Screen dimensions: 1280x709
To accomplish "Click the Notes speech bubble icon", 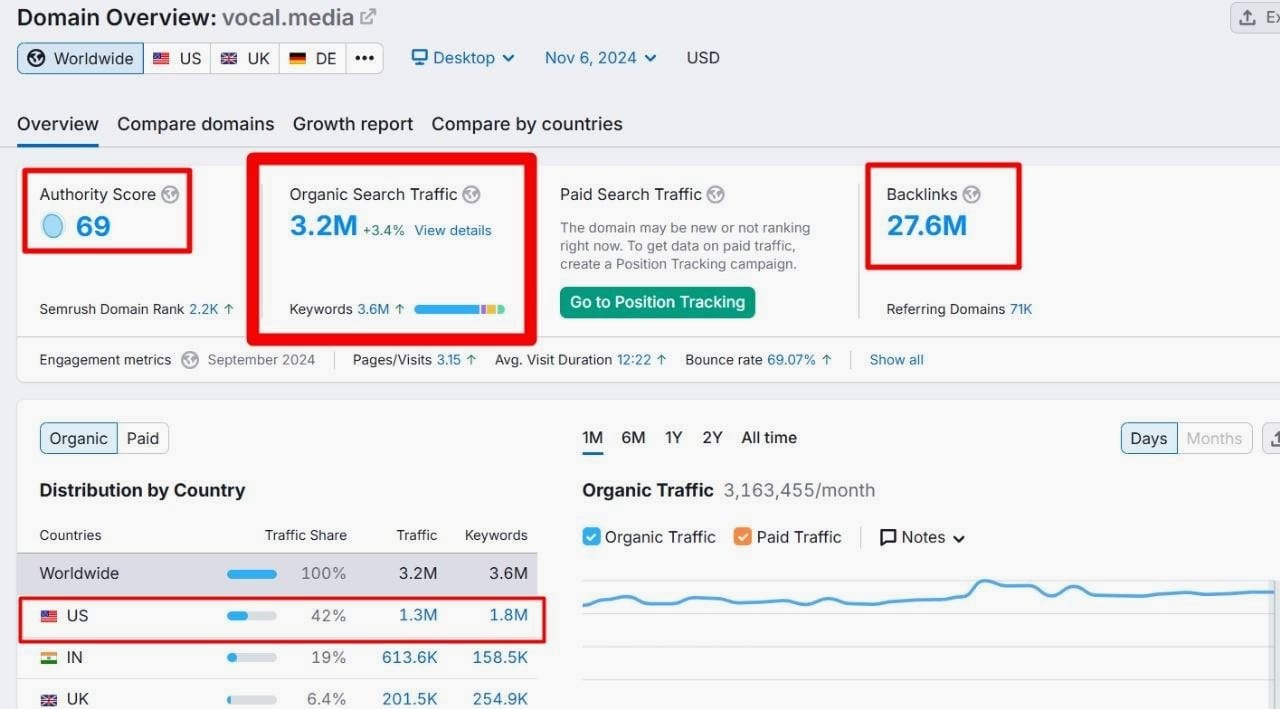I will 888,537.
